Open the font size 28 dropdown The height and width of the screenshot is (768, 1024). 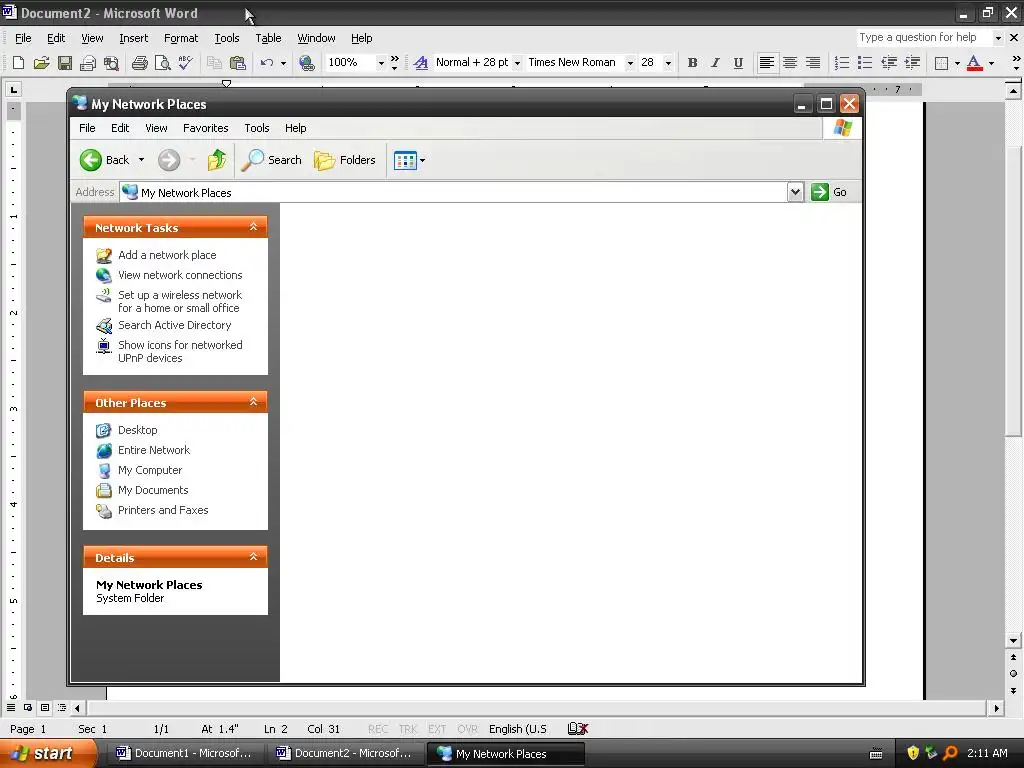tap(668, 63)
